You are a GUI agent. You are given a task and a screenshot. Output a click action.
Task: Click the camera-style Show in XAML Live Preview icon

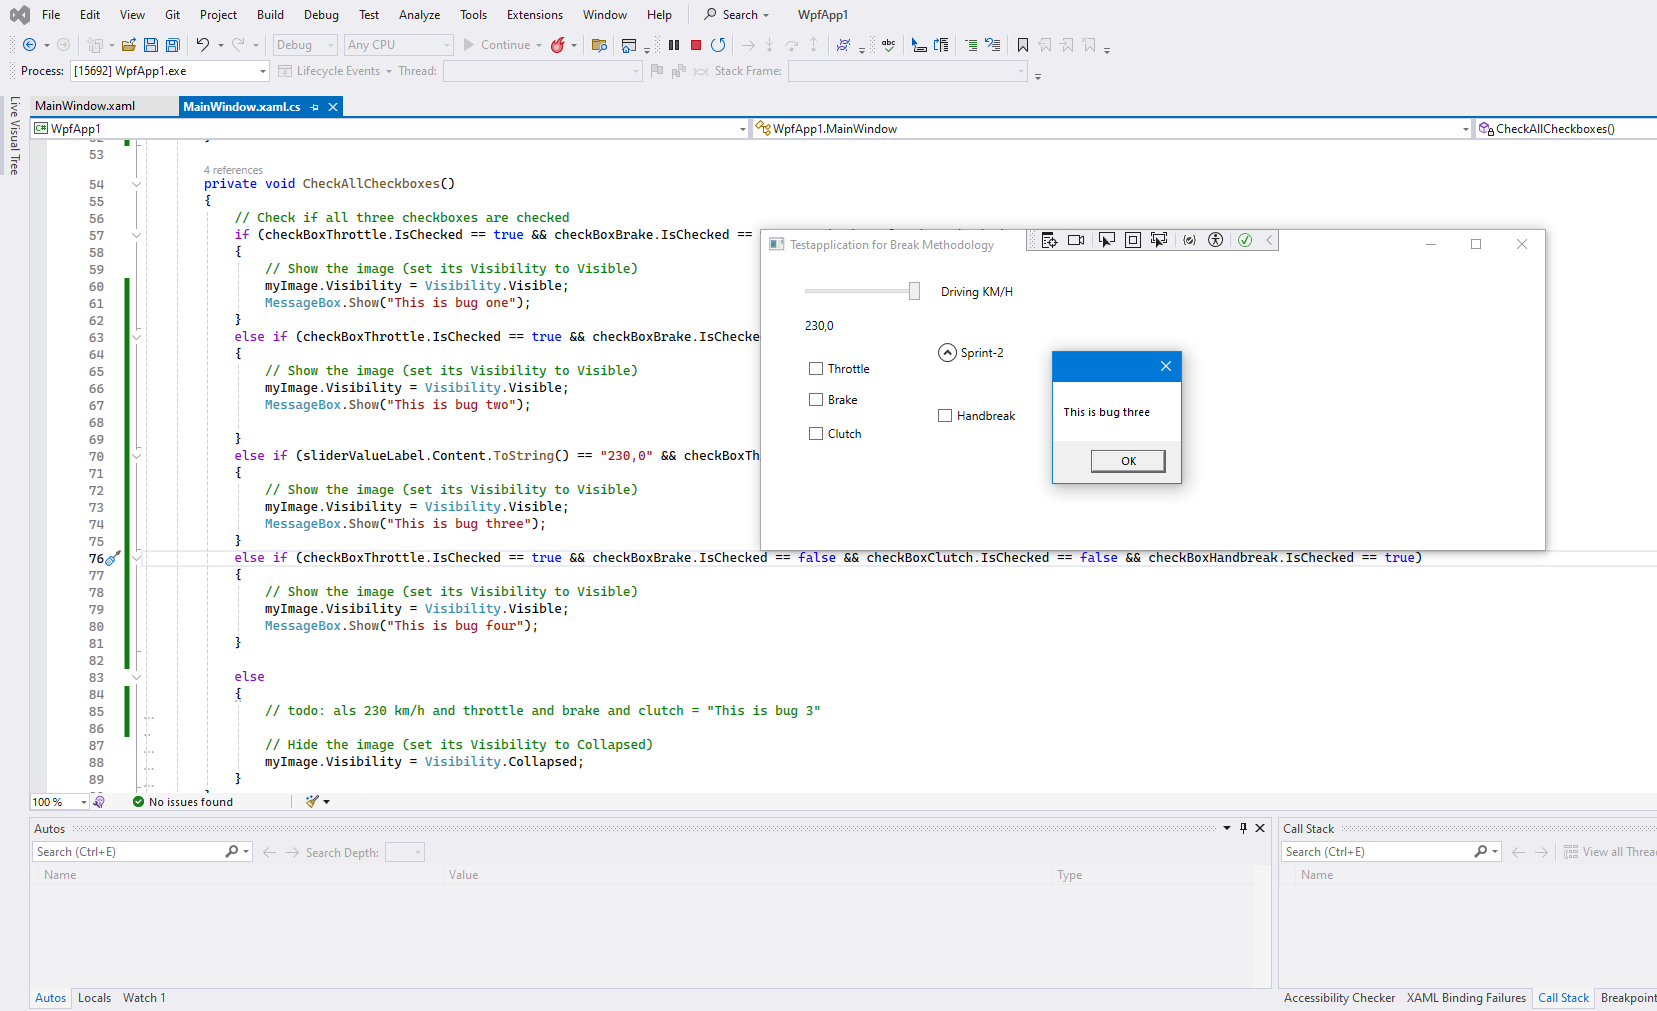(x=1076, y=240)
